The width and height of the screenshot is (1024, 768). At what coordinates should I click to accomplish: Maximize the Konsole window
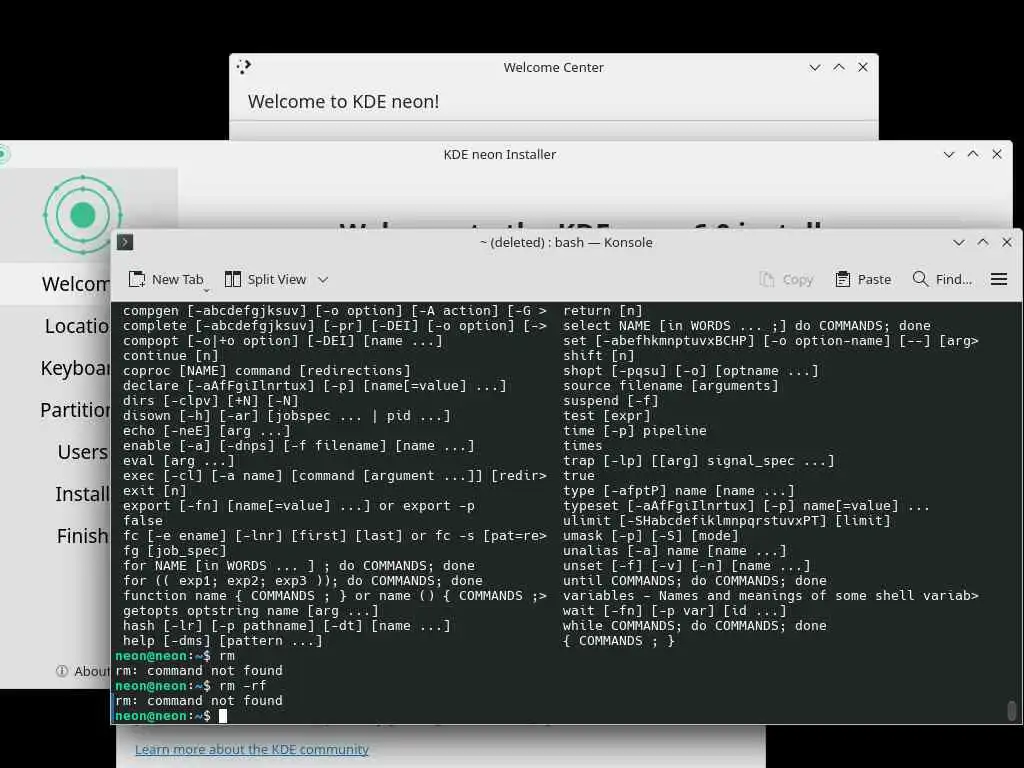982,242
